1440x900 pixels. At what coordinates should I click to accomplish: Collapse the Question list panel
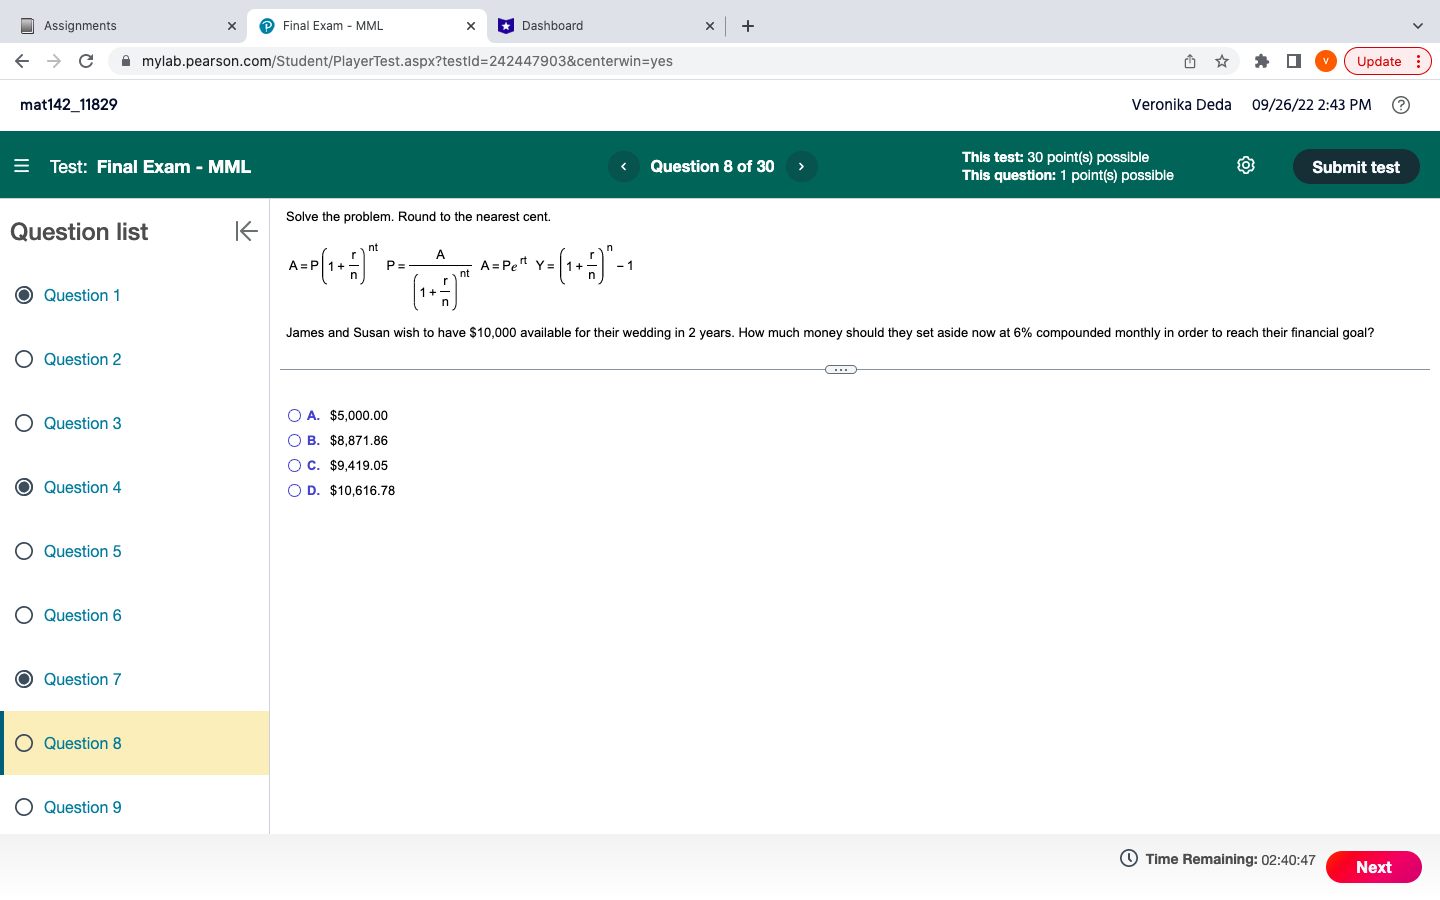246,231
